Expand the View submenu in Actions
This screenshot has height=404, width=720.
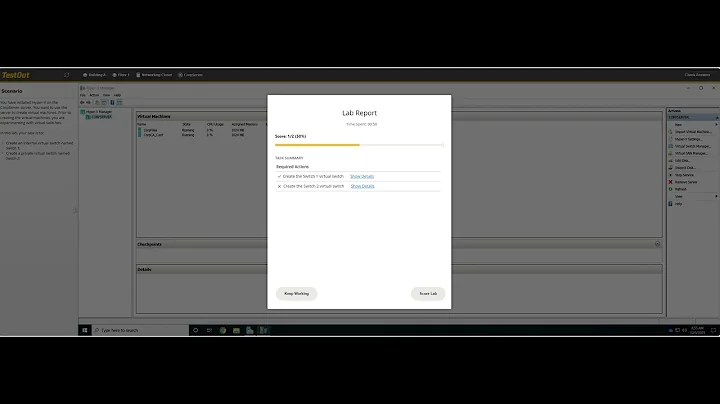click(716, 196)
